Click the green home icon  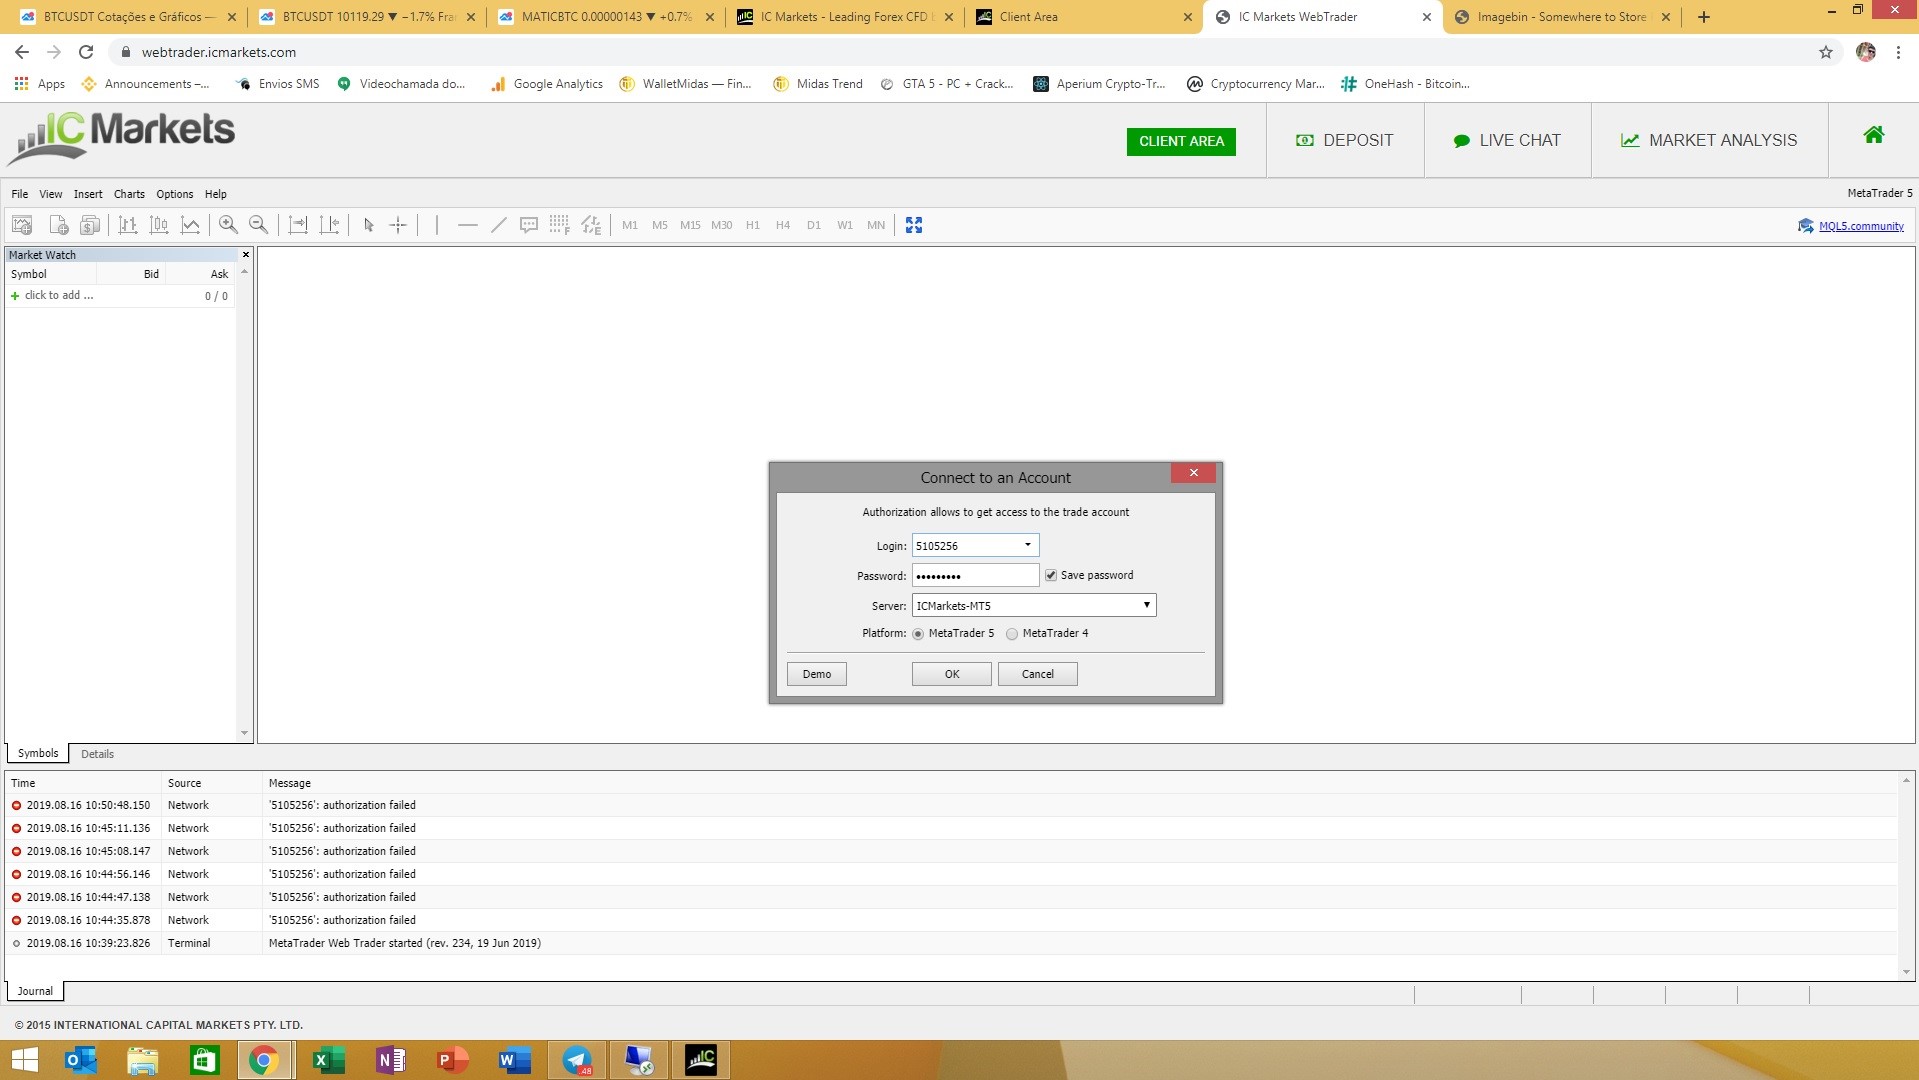[x=1874, y=135]
